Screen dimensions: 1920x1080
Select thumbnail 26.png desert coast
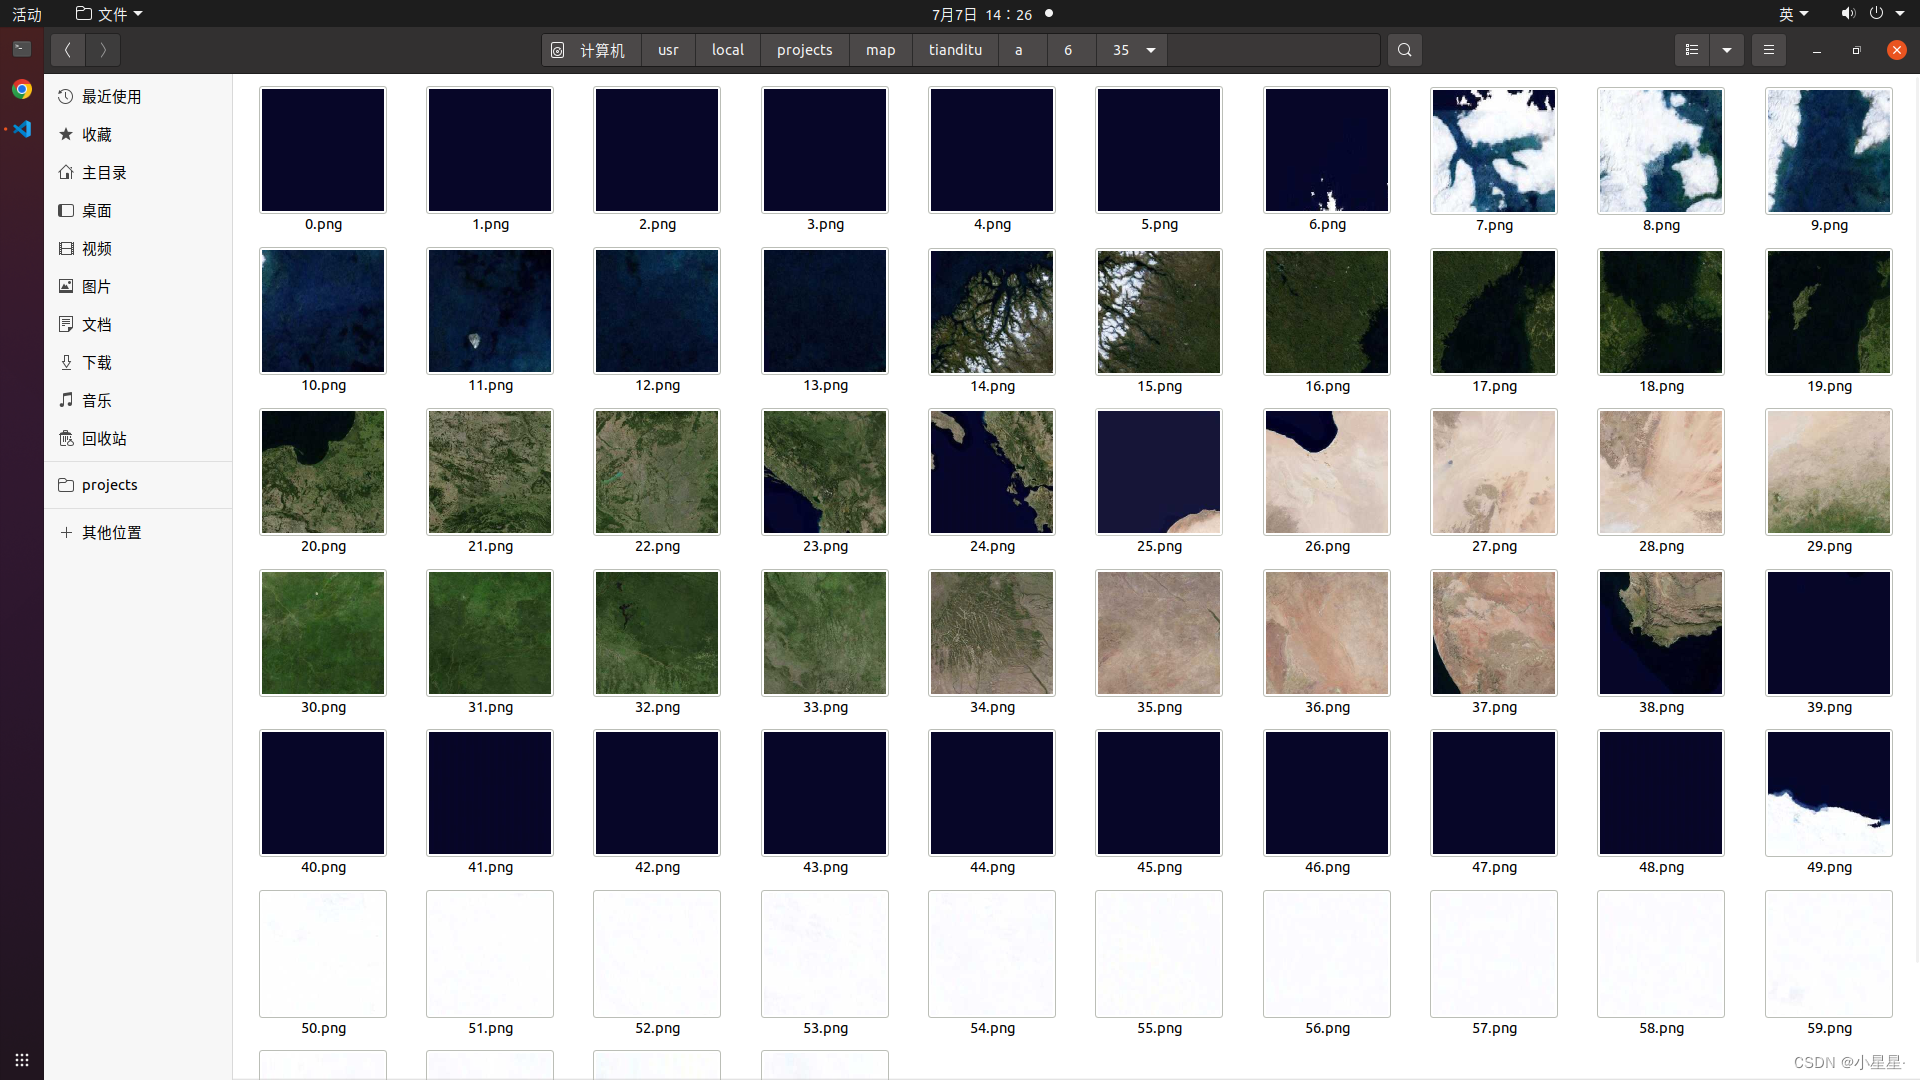click(1327, 472)
